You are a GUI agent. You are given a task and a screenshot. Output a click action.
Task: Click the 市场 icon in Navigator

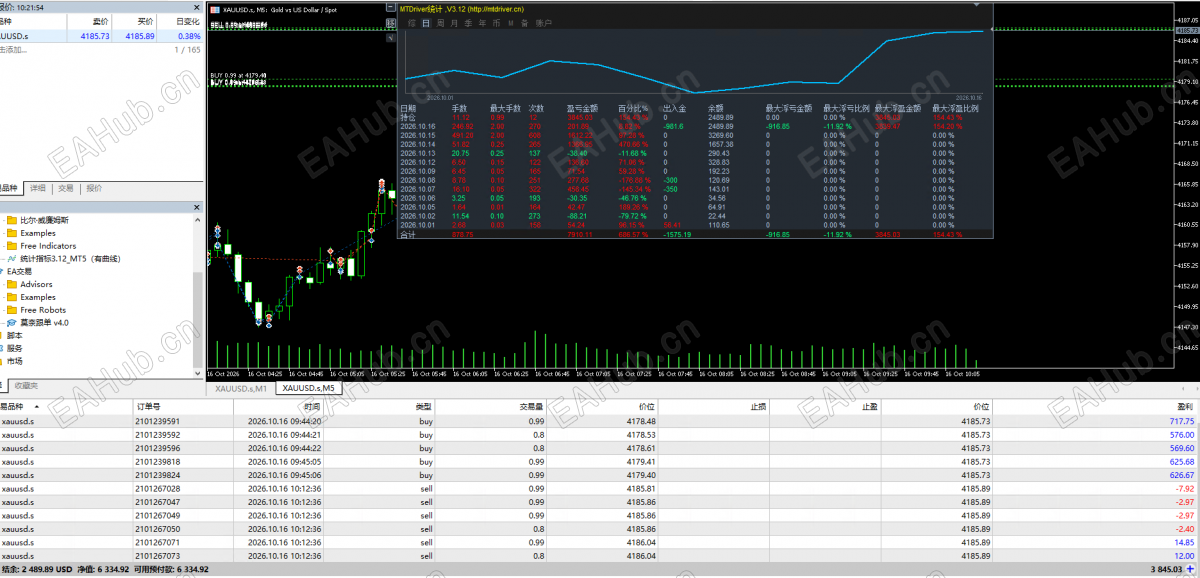pyautogui.click(x=1, y=361)
